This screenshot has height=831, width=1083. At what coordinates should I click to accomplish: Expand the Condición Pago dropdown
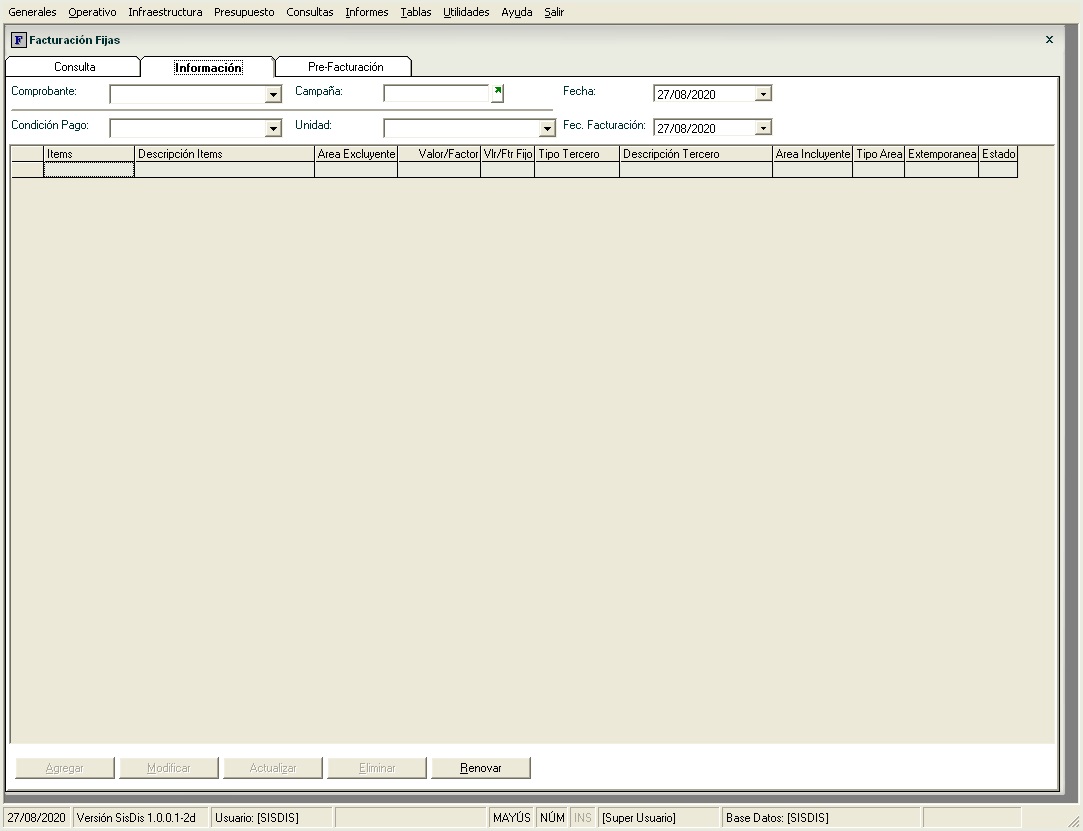(x=273, y=129)
